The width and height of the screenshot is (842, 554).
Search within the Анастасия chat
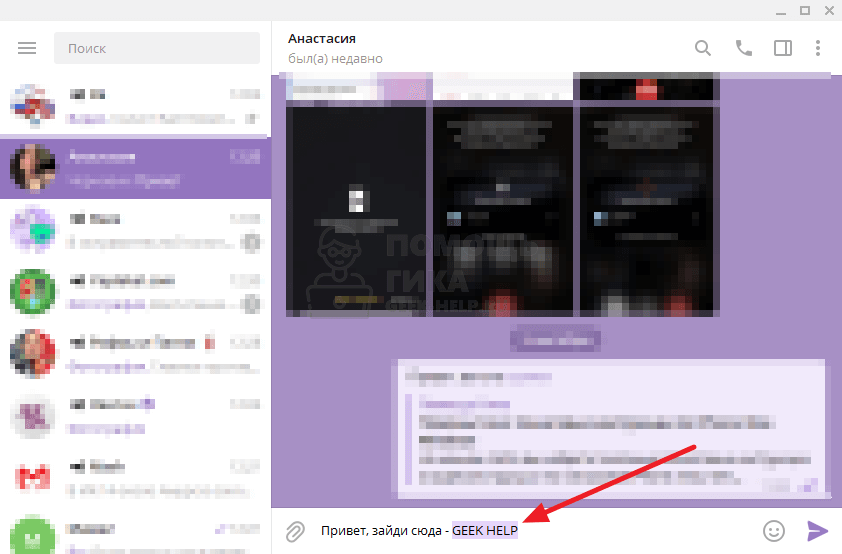click(x=703, y=48)
